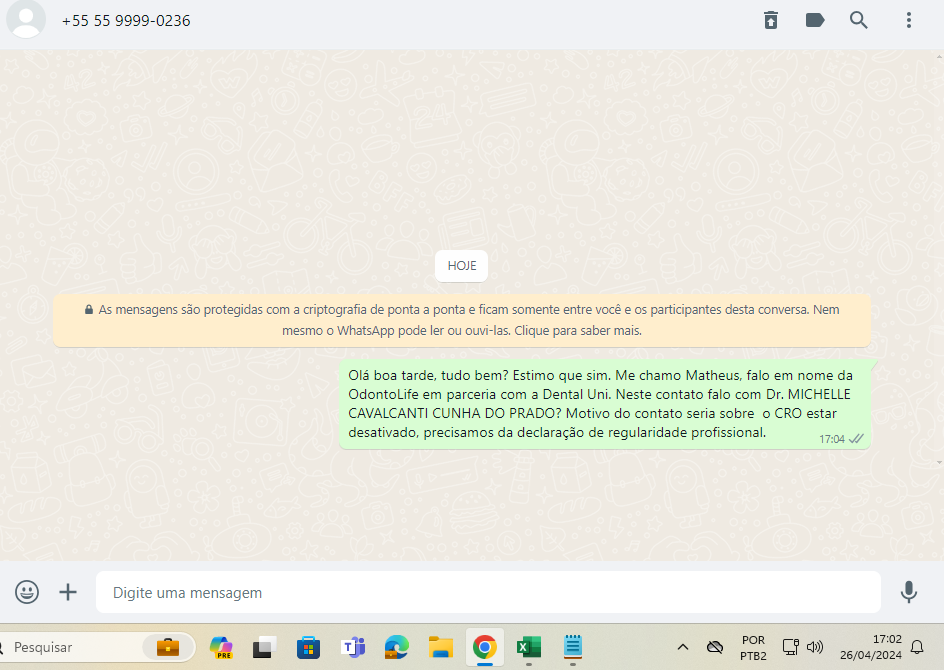
Task: Open the end-to-end encryption notice
Action: click(462, 320)
